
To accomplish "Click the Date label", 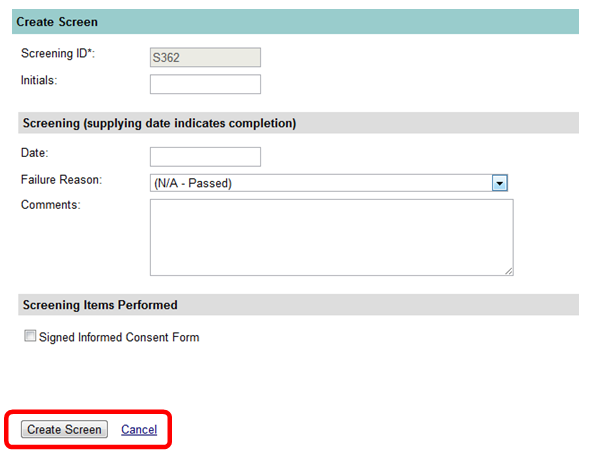I will point(34,152).
